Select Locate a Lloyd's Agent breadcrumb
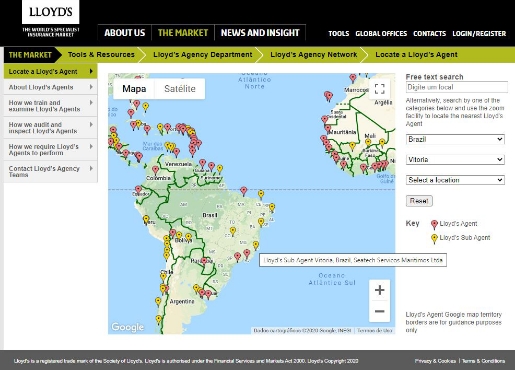Image resolution: width=515 pixels, height=370 pixels. (x=416, y=55)
